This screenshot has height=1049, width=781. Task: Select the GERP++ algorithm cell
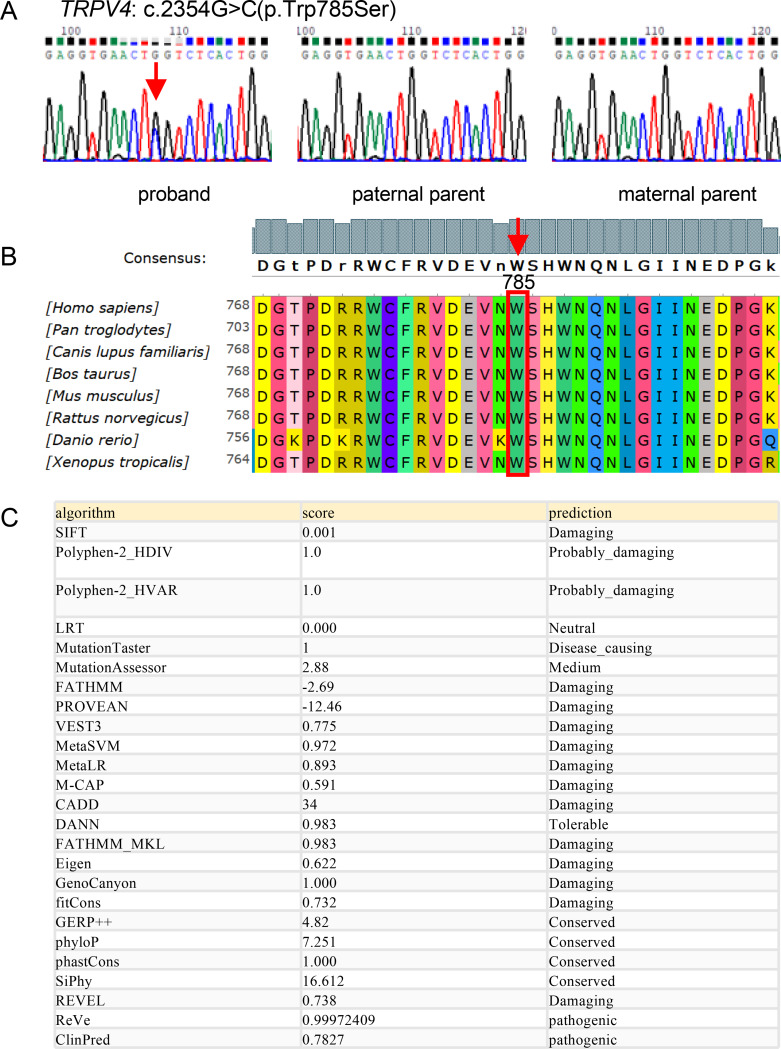(177, 923)
